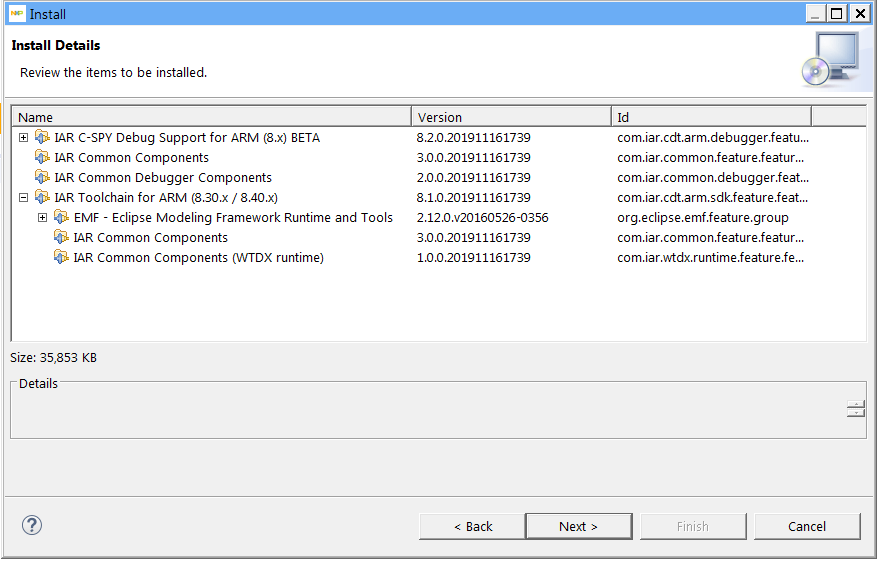The width and height of the screenshot is (877, 563).
Task: Maximize the Install dialog window
Action: tap(837, 13)
